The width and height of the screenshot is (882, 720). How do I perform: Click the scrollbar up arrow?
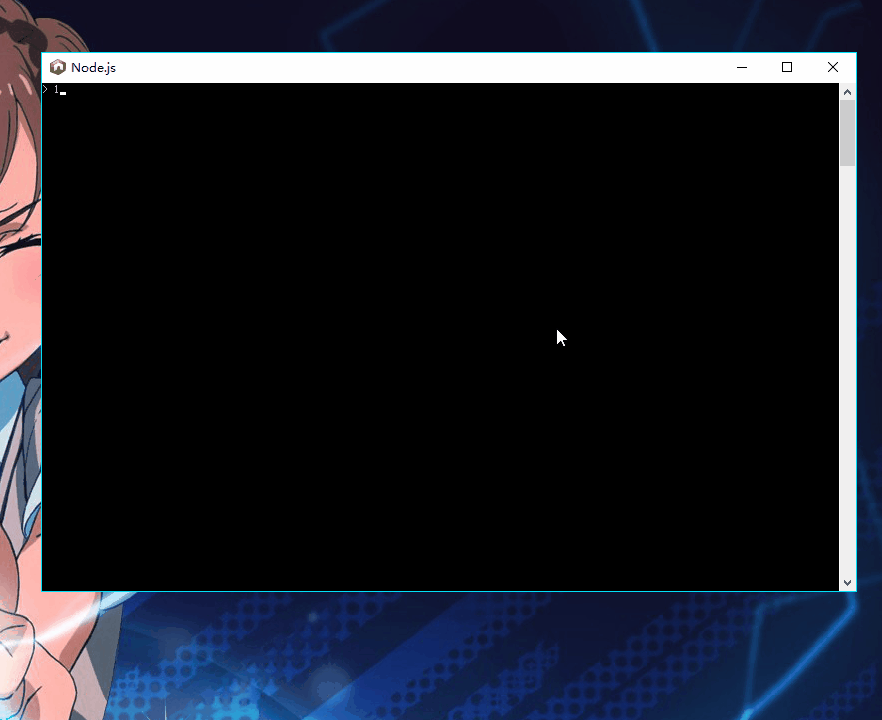pyautogui.click(x=847, y=91)
